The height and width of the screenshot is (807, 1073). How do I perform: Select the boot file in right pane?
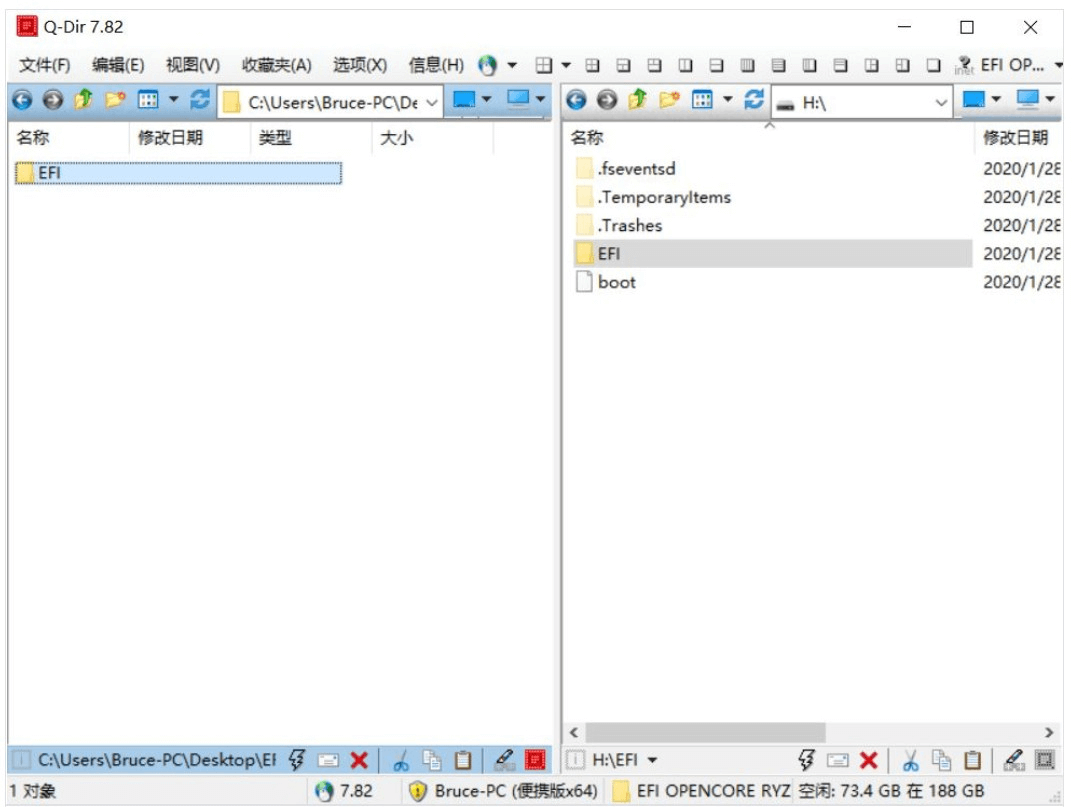(616, 282)
